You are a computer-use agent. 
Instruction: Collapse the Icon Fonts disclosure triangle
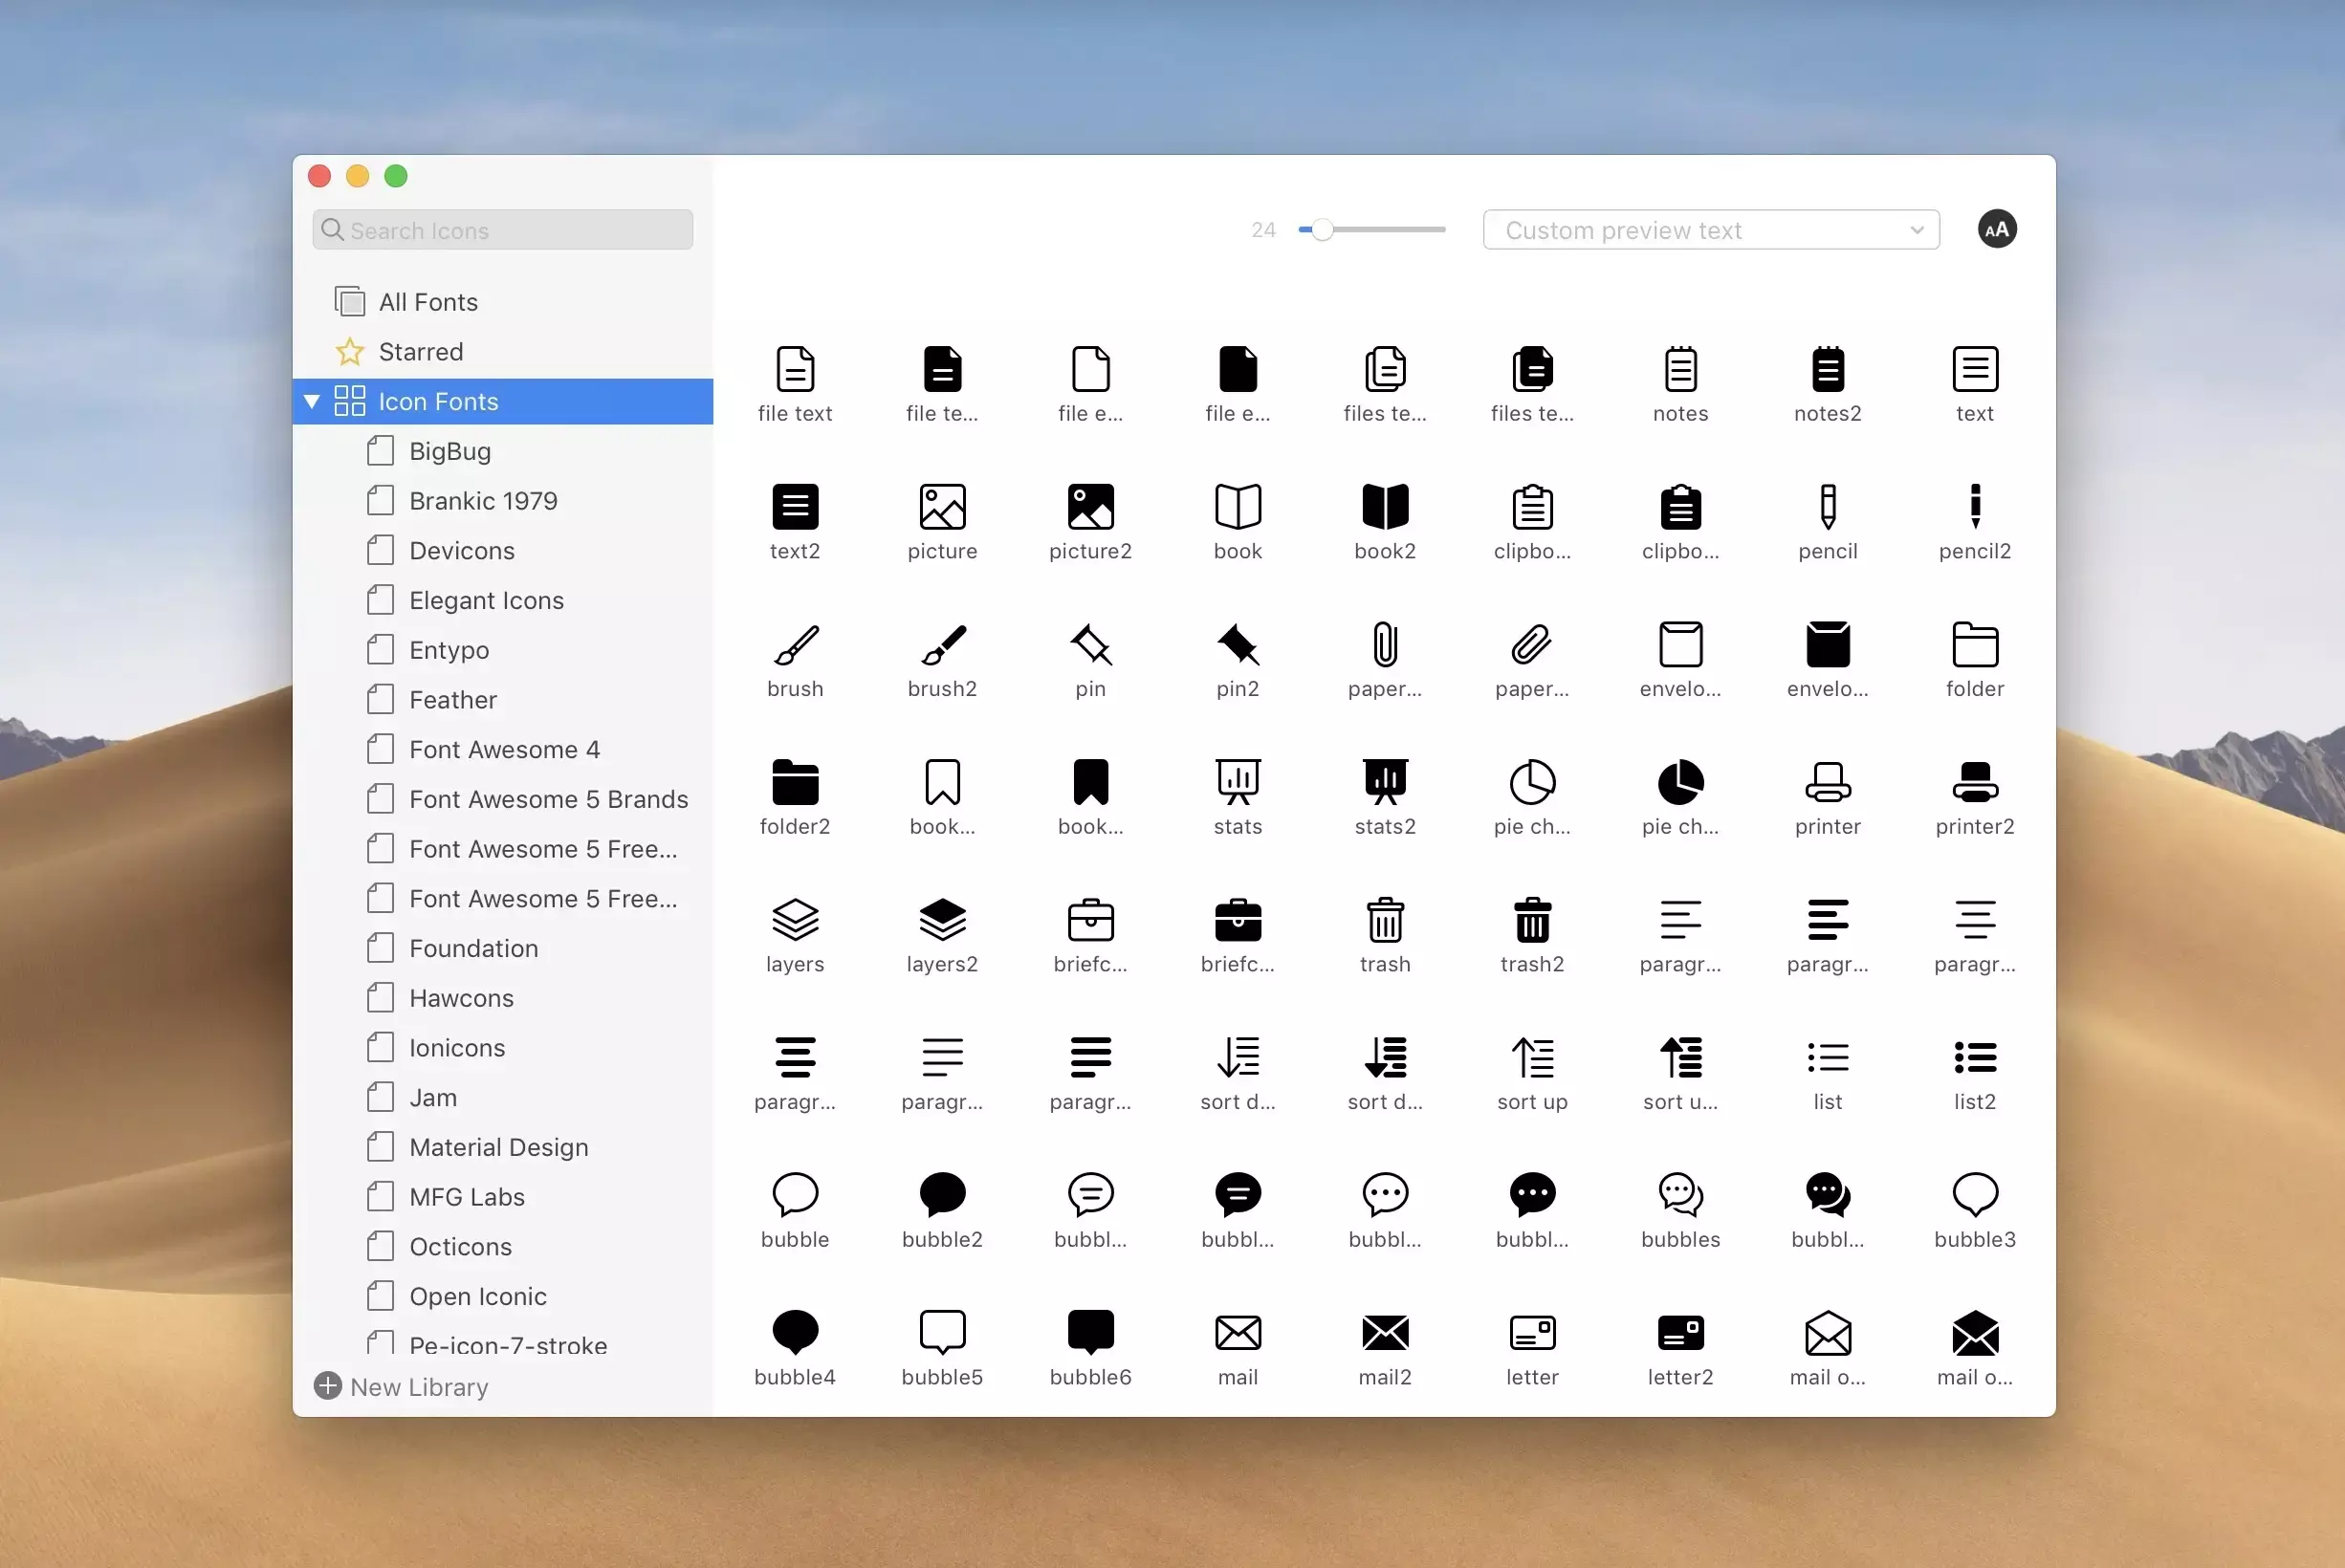click(311, 402)
